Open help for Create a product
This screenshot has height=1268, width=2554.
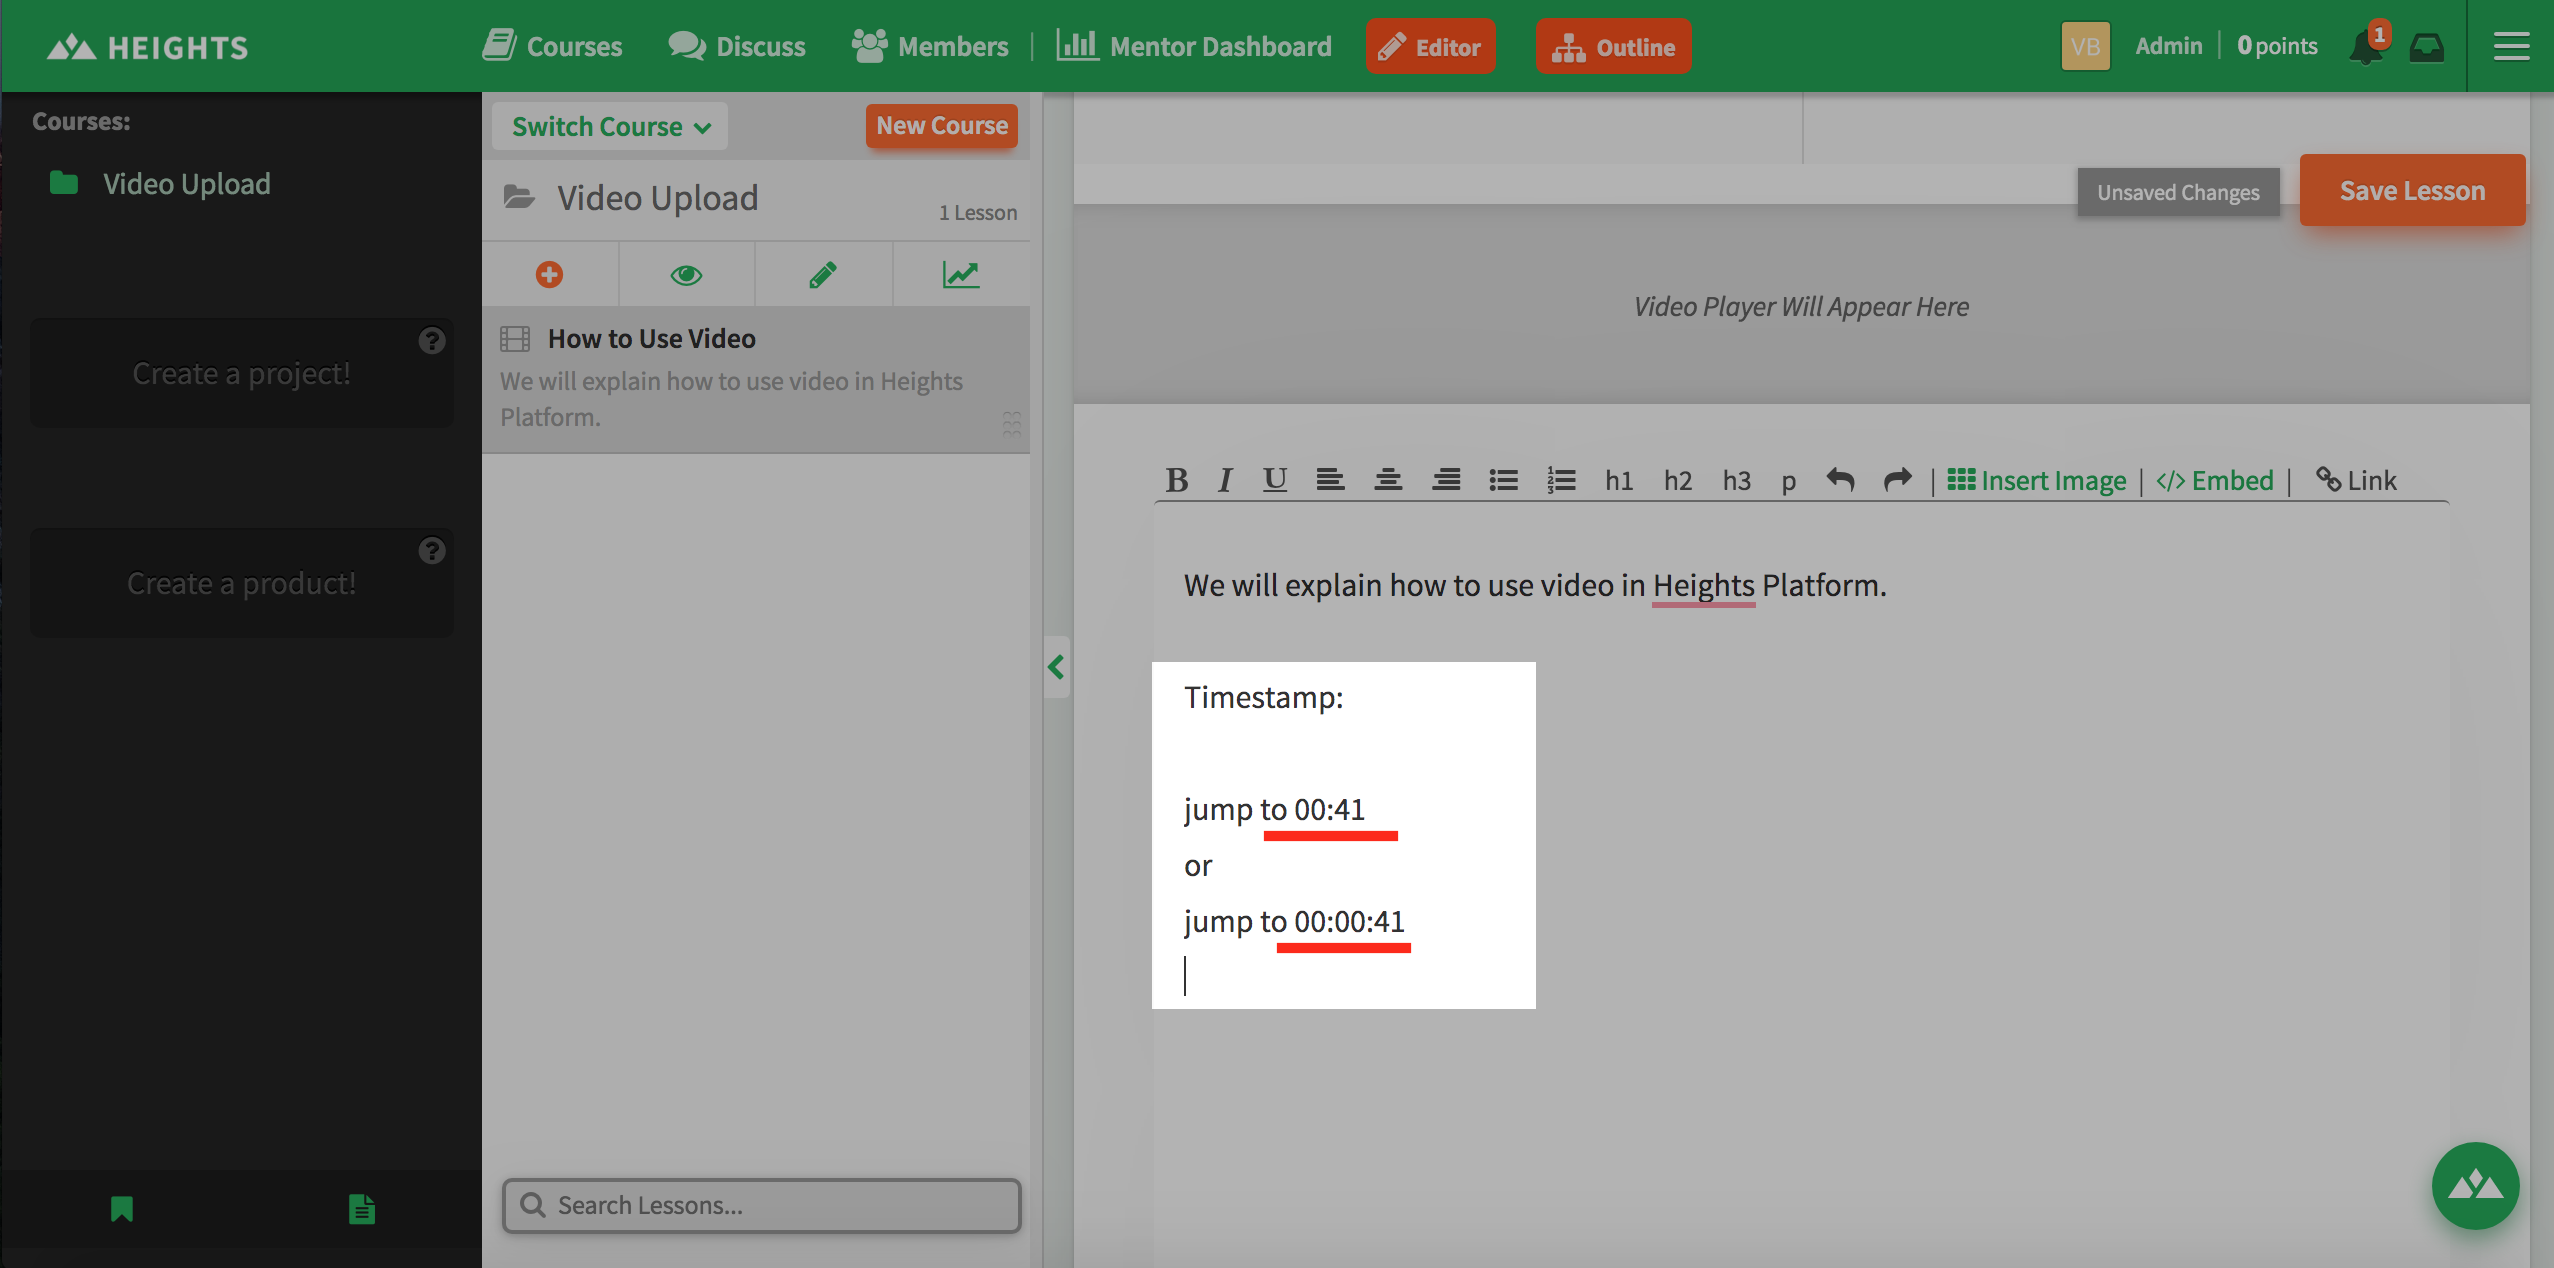[x=432, y=551]
